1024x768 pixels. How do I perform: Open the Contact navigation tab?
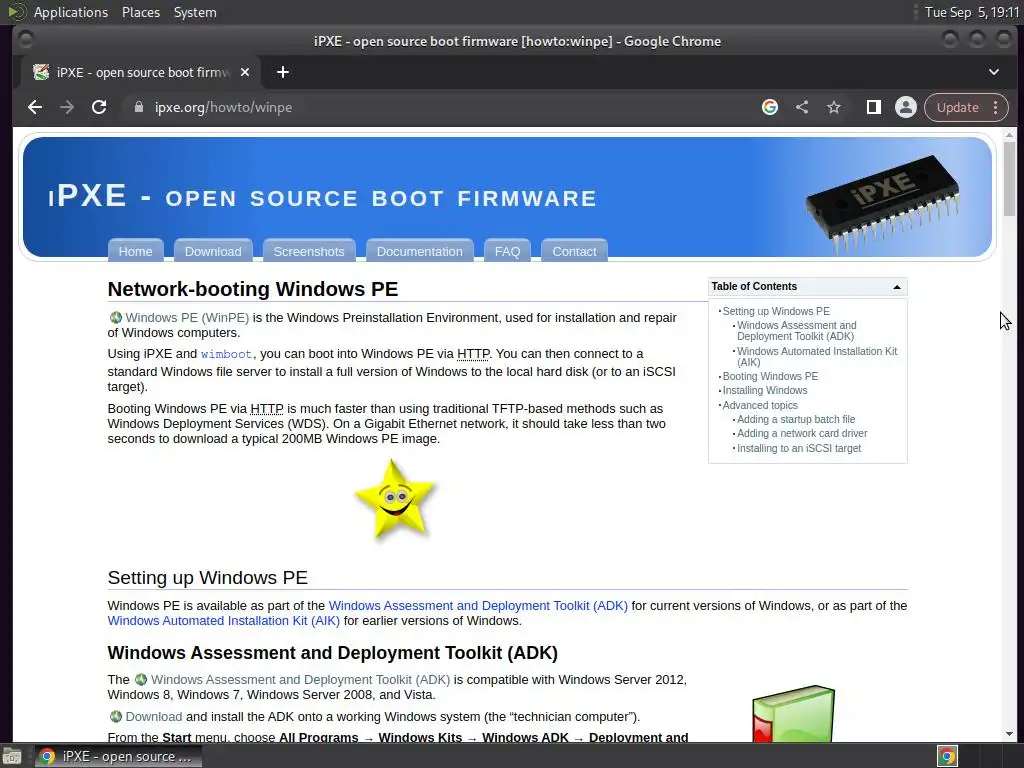click(574, 251)
